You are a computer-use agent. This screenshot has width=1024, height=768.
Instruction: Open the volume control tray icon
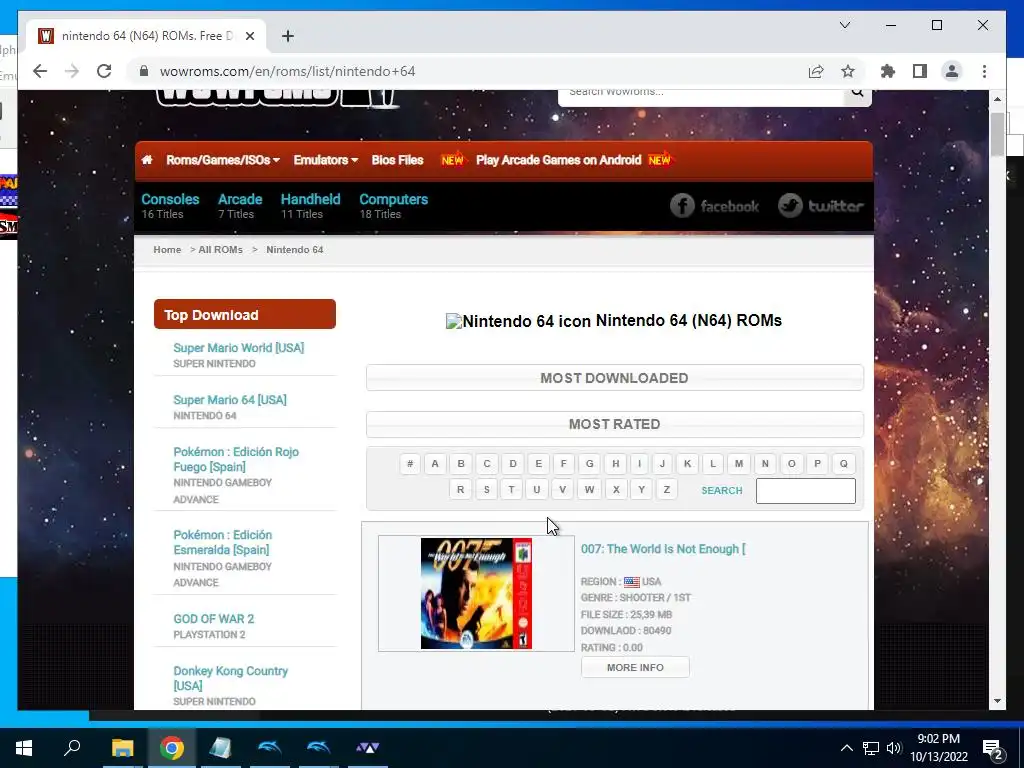[894, 748]
